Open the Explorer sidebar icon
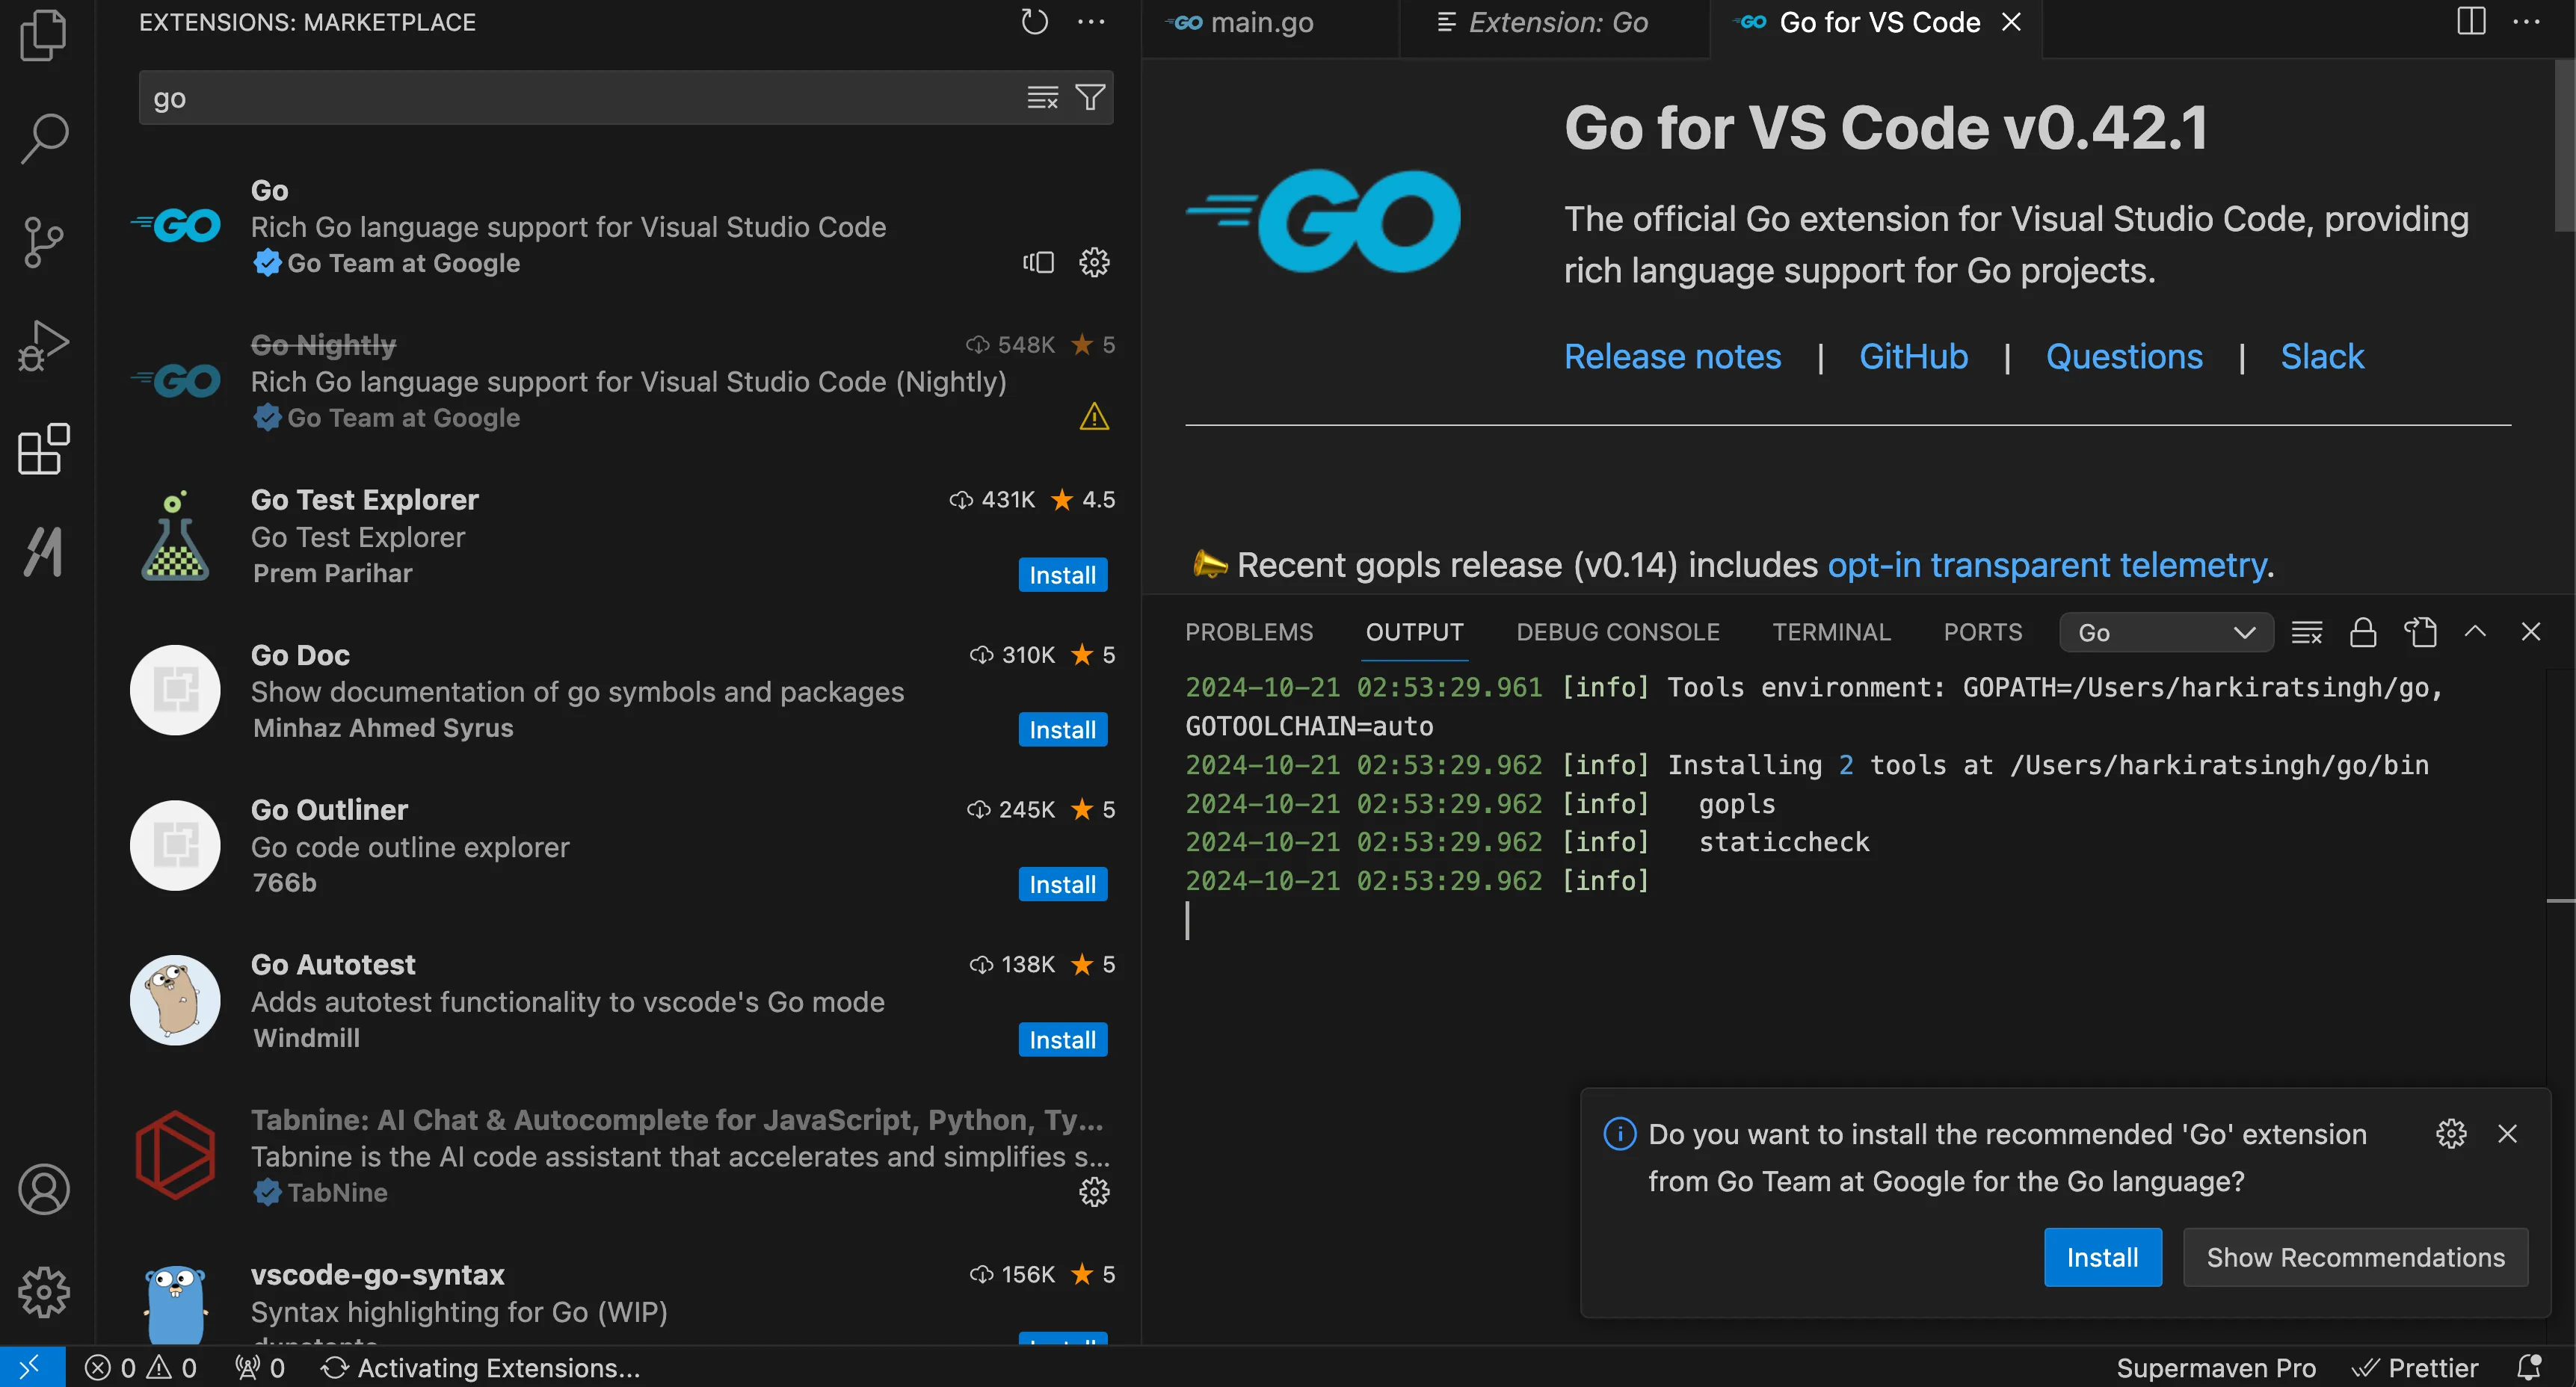Viewport: 2576px width, 1387px height. (x=43, y=35)
